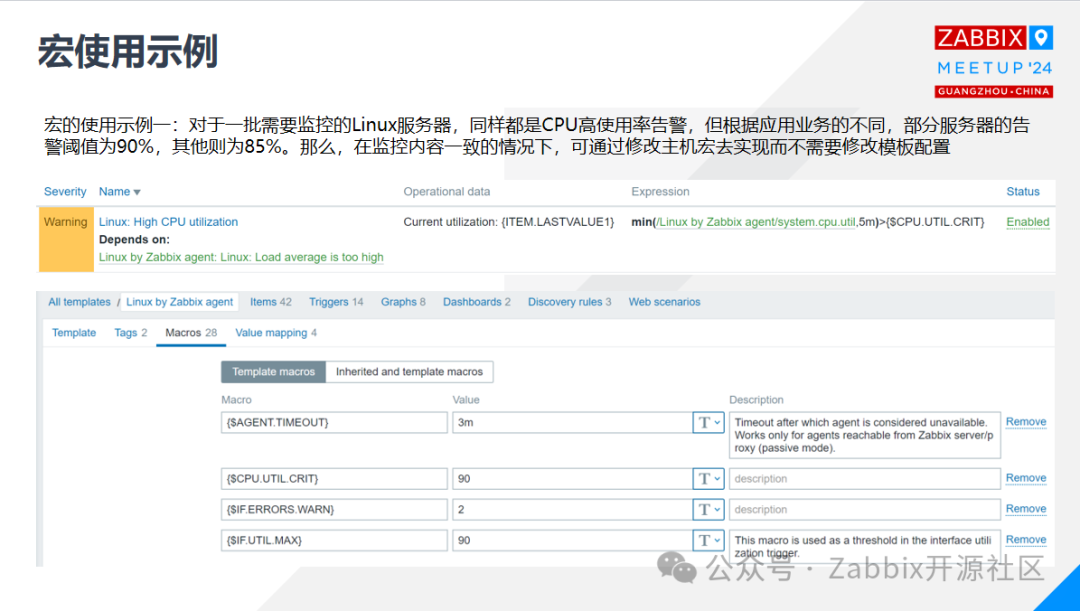Click the {$IF.UTIL.MAX} value field
Viewport: 1080px width, 611px height.
572,541
